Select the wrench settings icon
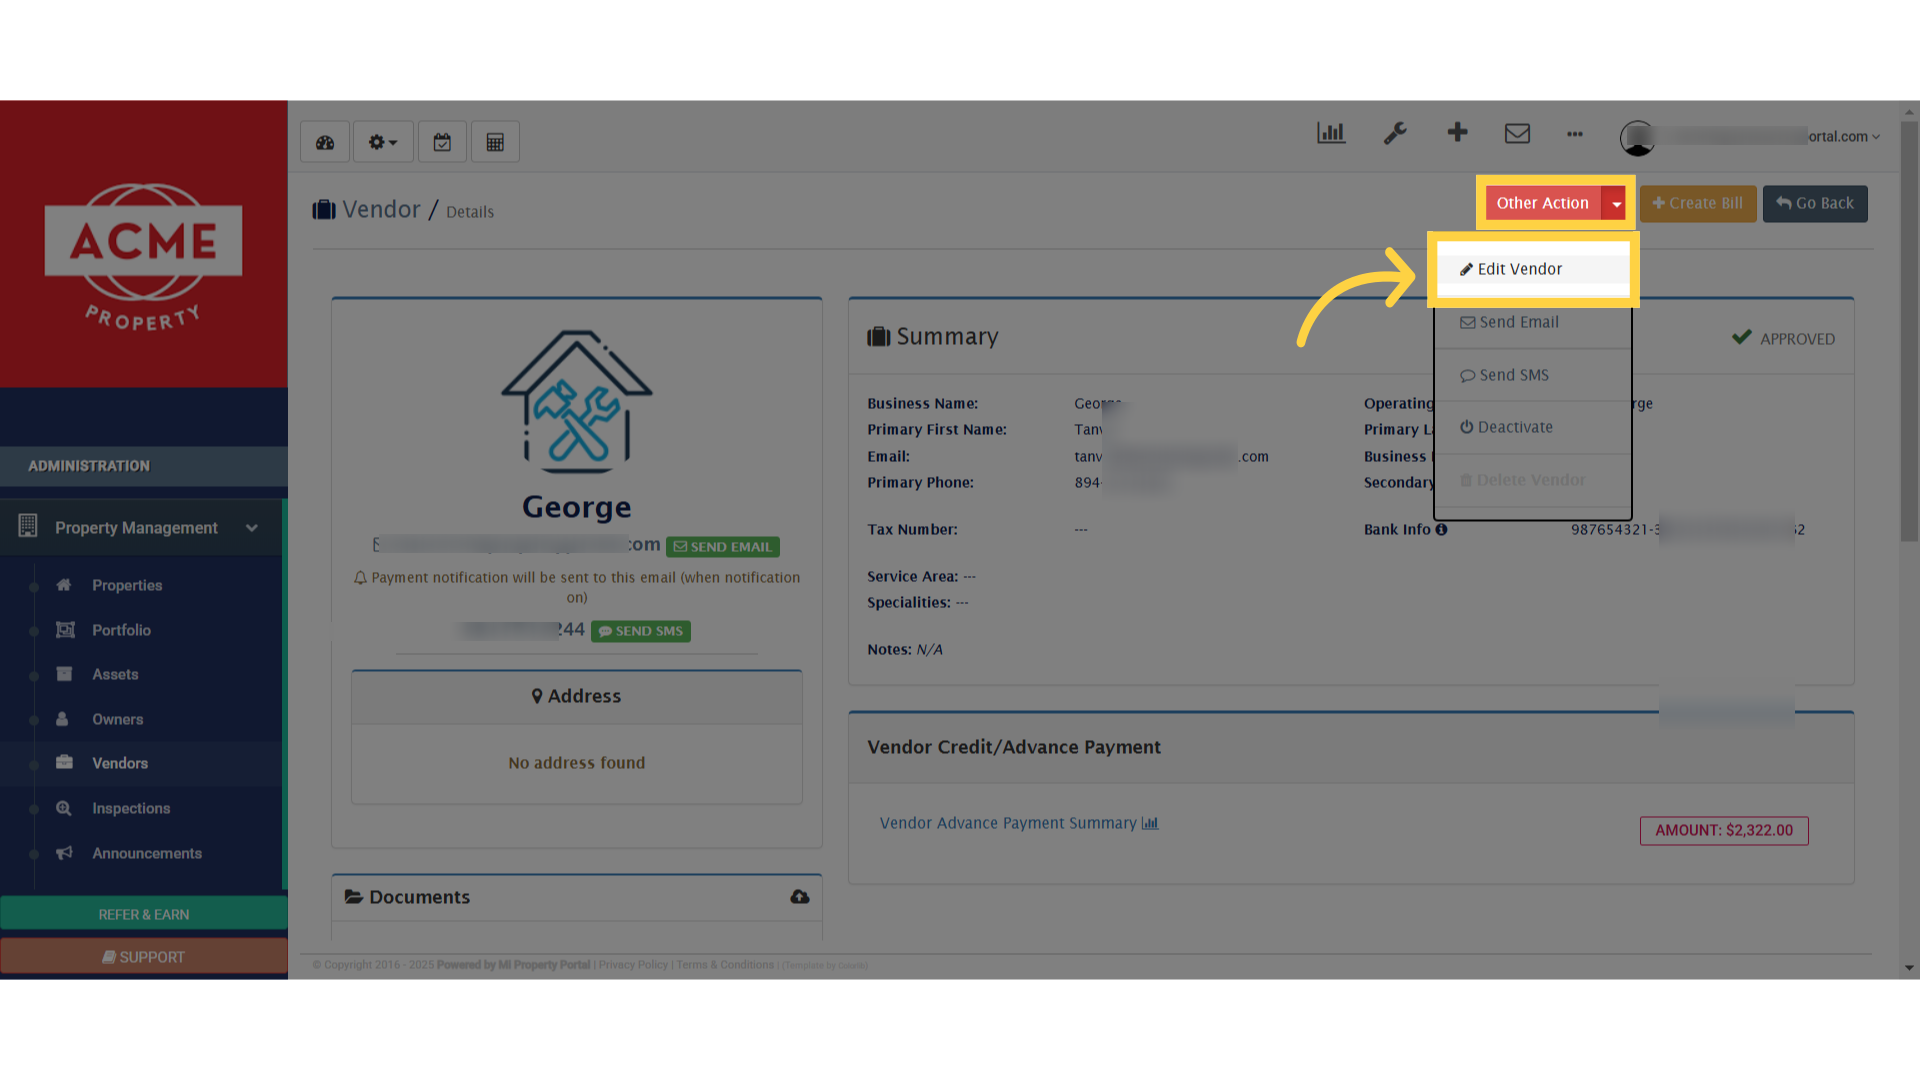The height and width of the screenshot is (1080, 1920). tap(1395, 133)
